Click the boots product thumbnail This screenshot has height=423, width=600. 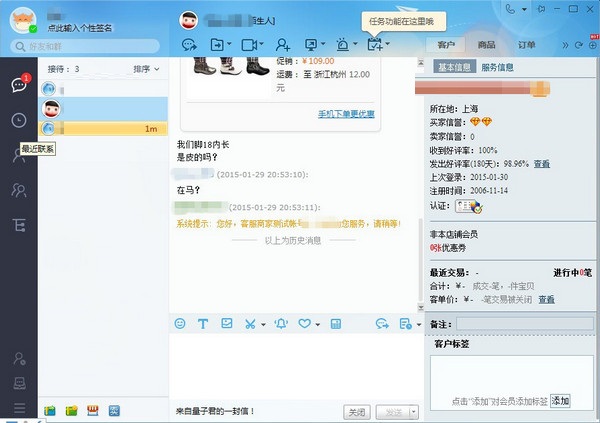[231, 66]
